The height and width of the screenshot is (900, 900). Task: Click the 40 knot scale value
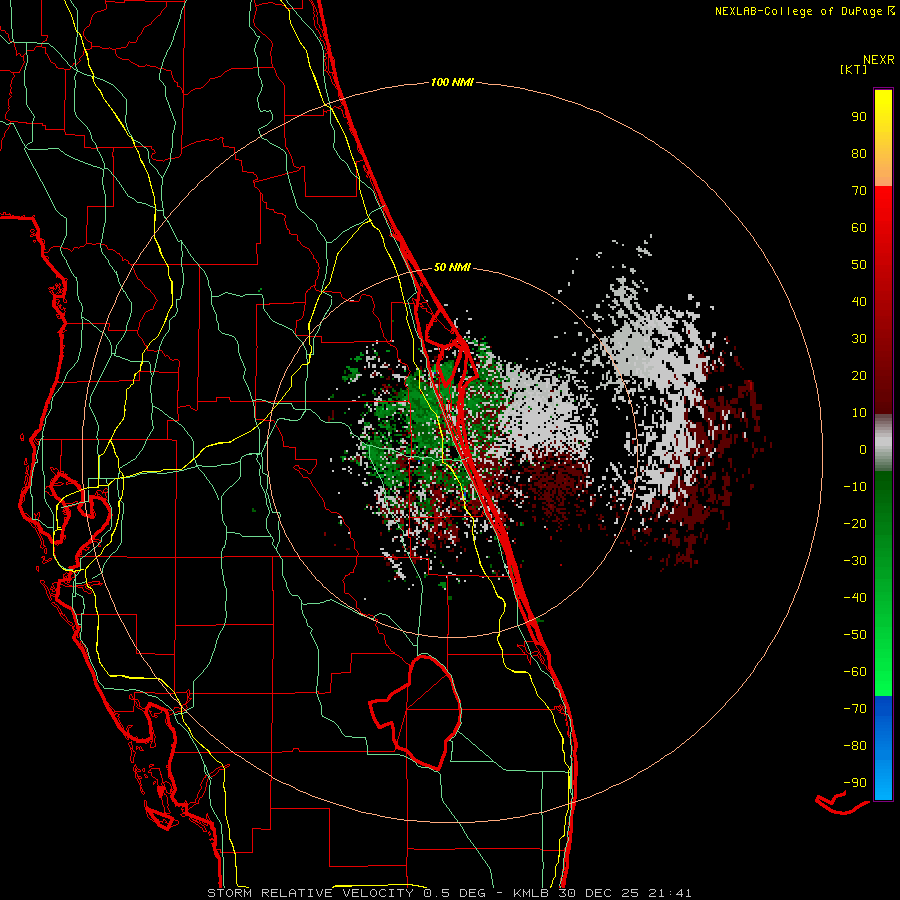click(x=859, y=301)
